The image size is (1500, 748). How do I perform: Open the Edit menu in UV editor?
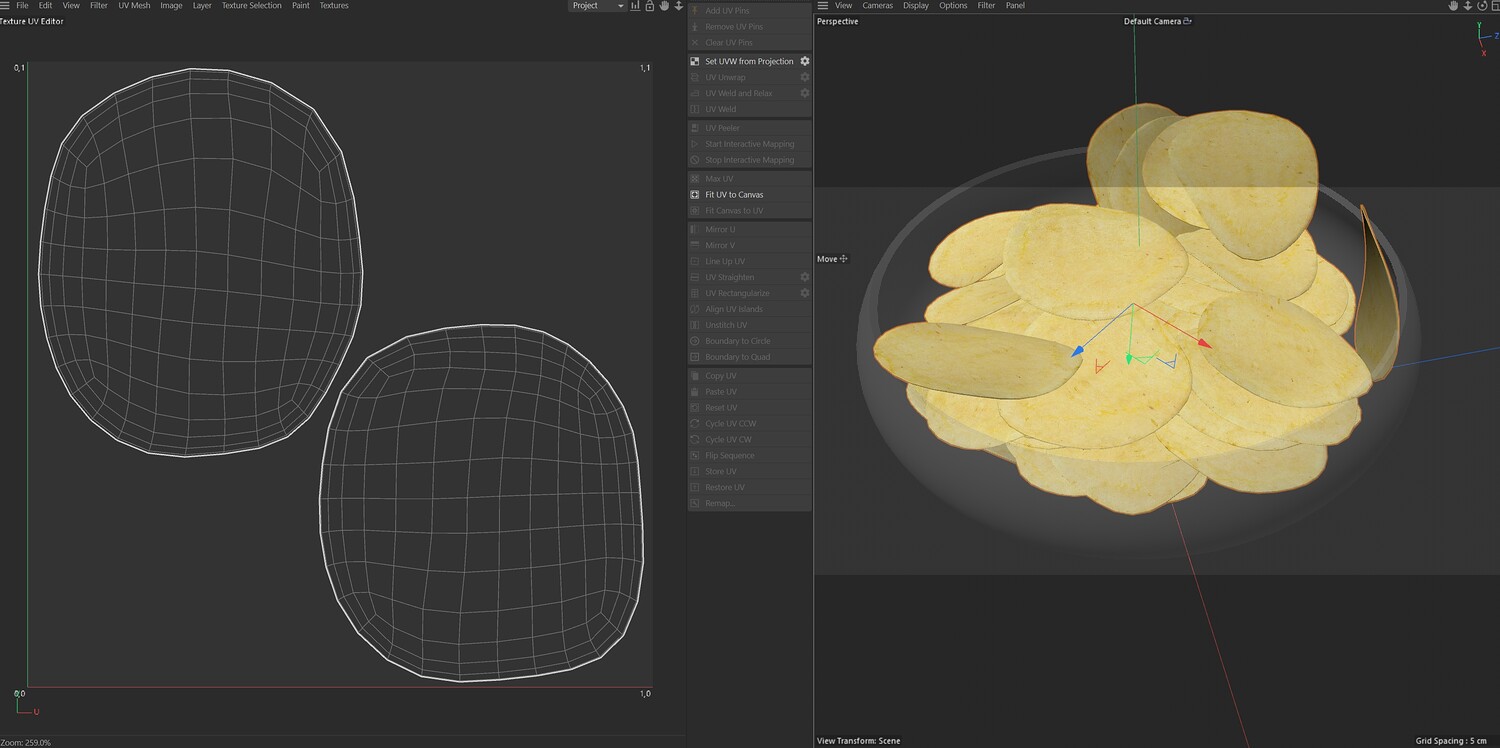coord(46,6)
